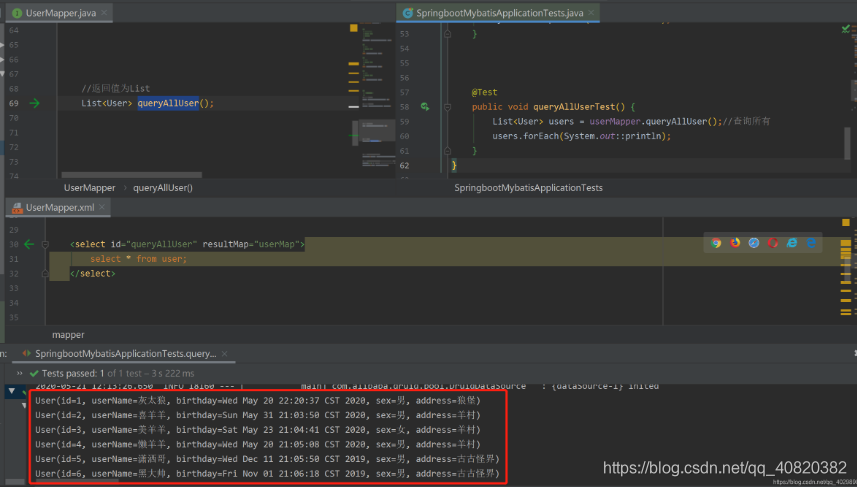Click users.forEach statement on line 60
The height and width of the screenshot is (487, 857).
pos(582,136)
